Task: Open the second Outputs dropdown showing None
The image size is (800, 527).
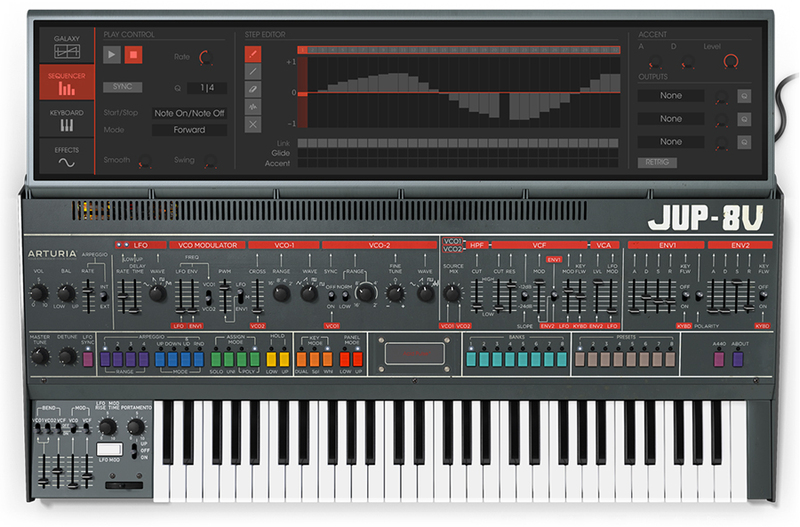Action: tap(671, 118)
